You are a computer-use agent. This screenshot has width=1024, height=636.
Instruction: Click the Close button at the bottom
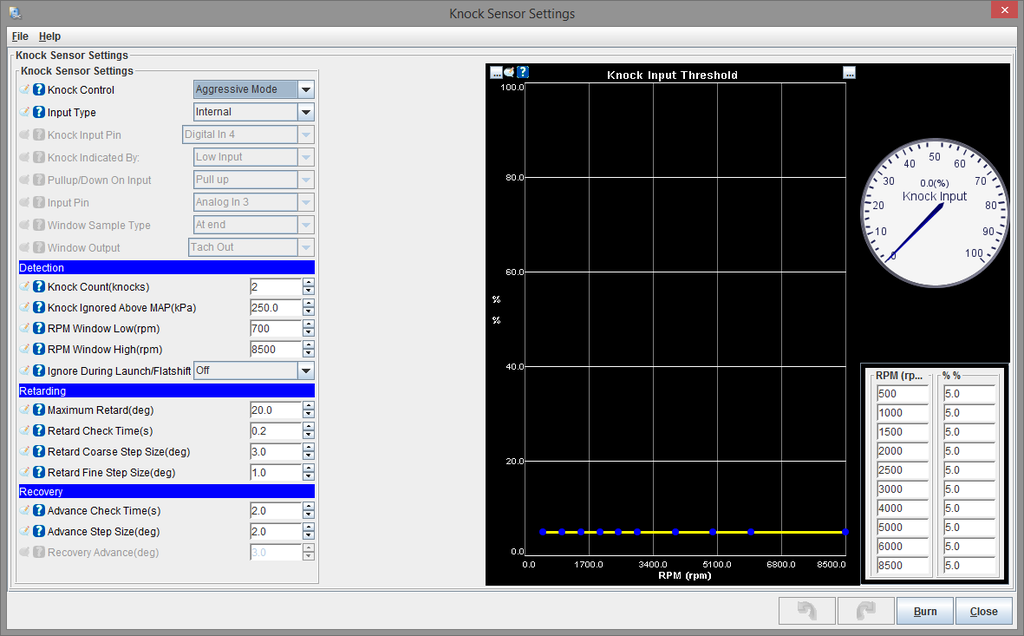tap(983, 611)
